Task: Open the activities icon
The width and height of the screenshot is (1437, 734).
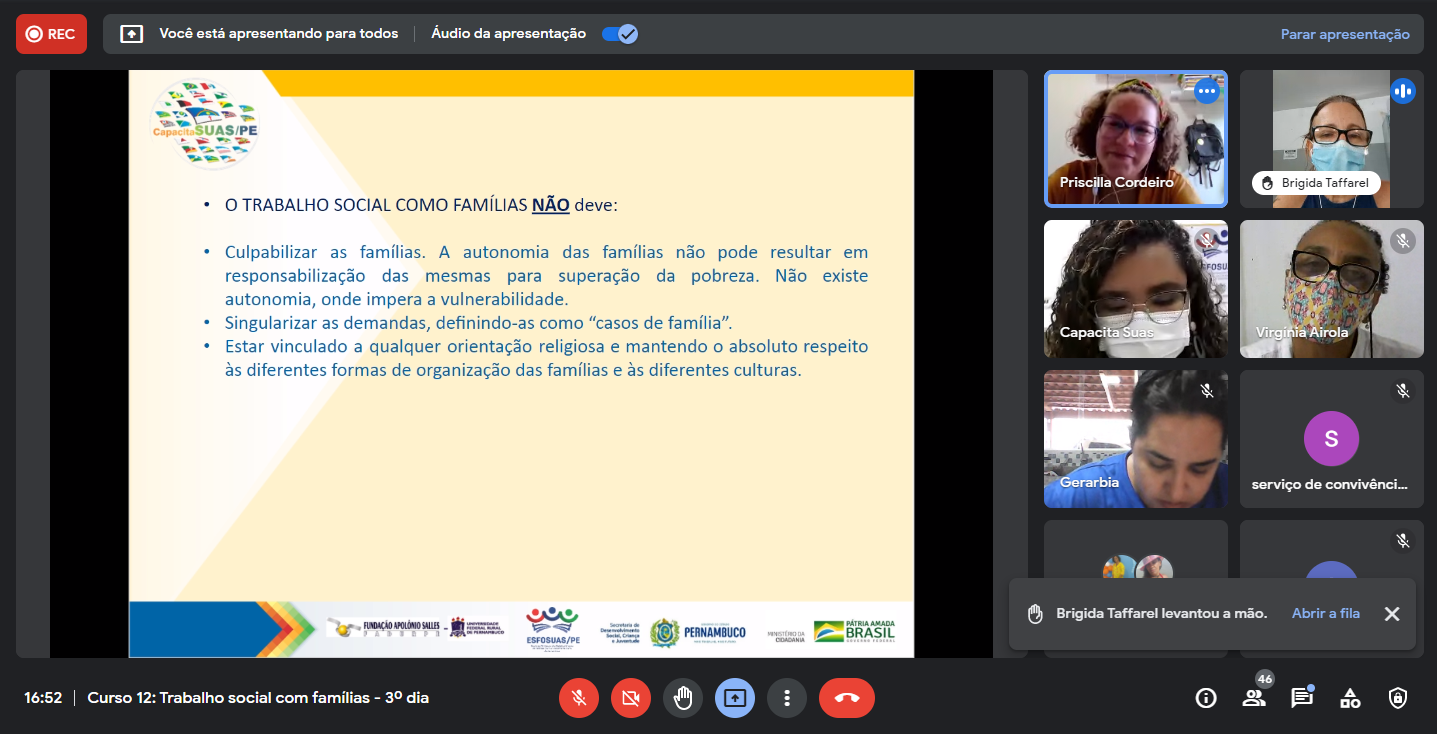Action: tap(1350, 698)
